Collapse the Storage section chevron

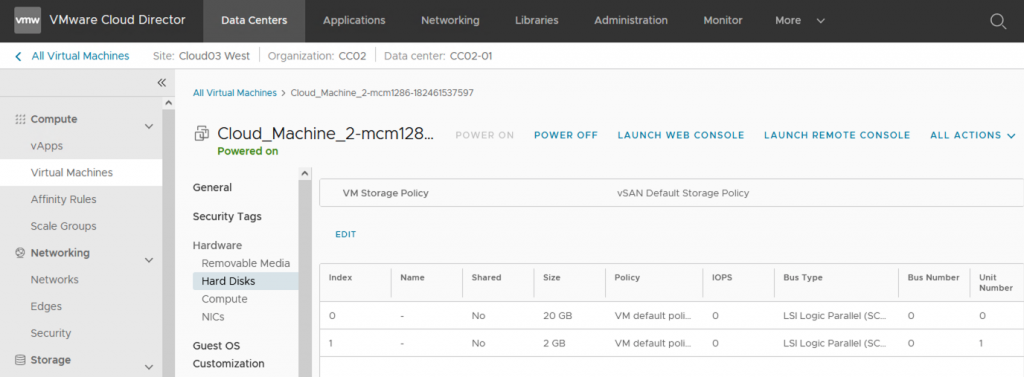point(149,367)
